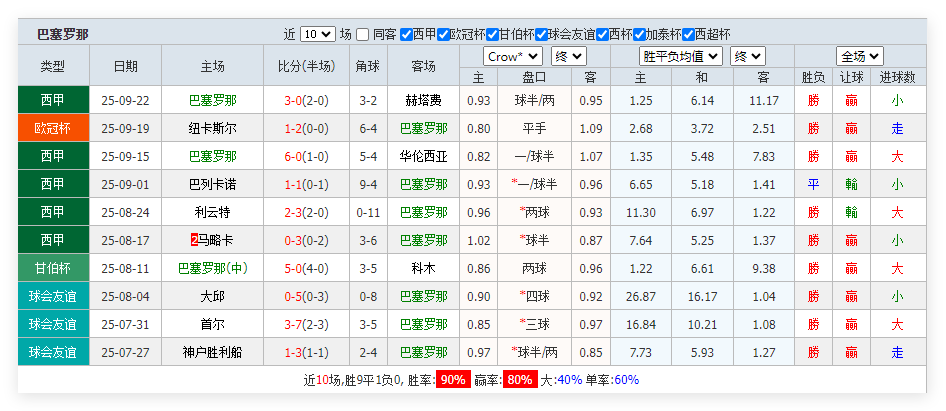Open the 华伦西亚 away team link

coord(423,156)
